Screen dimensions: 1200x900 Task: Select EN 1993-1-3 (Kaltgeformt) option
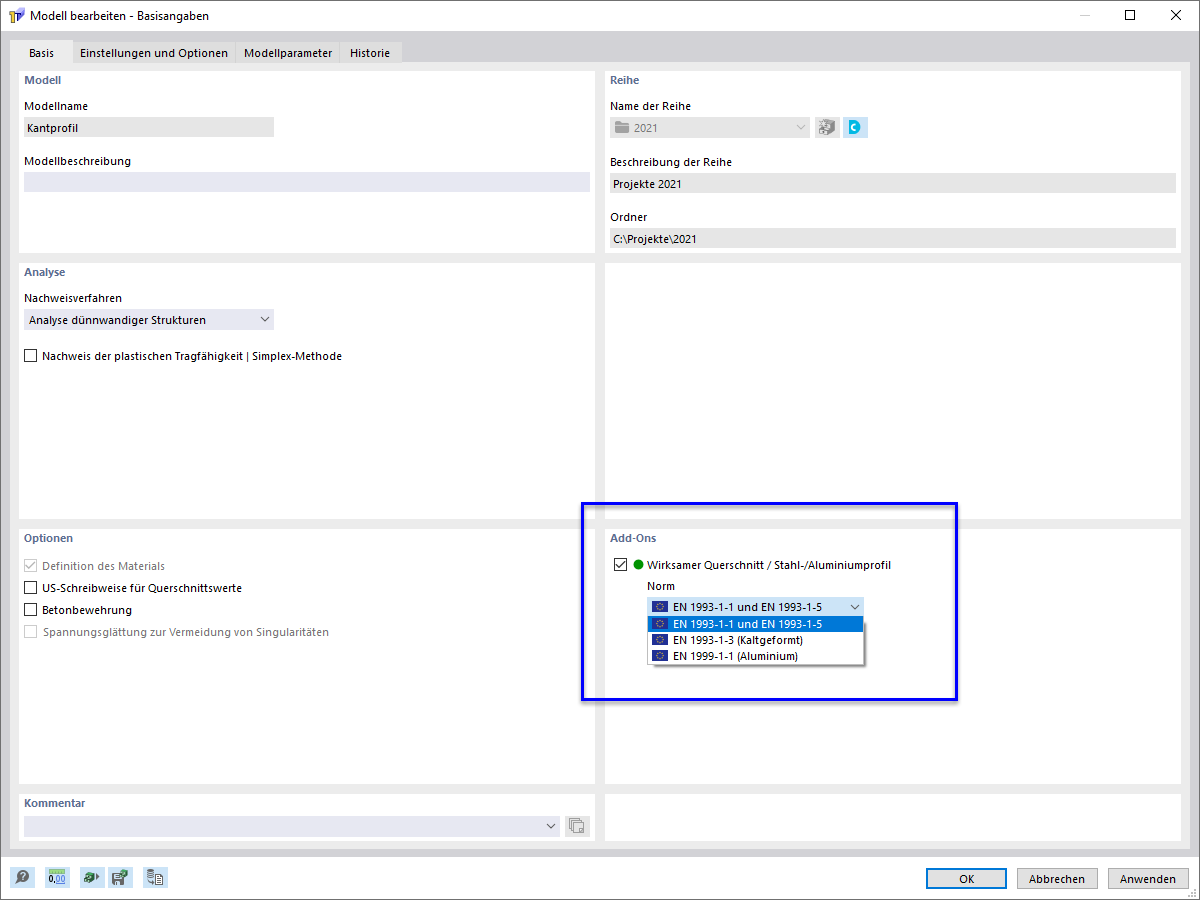tap(756, 640)
